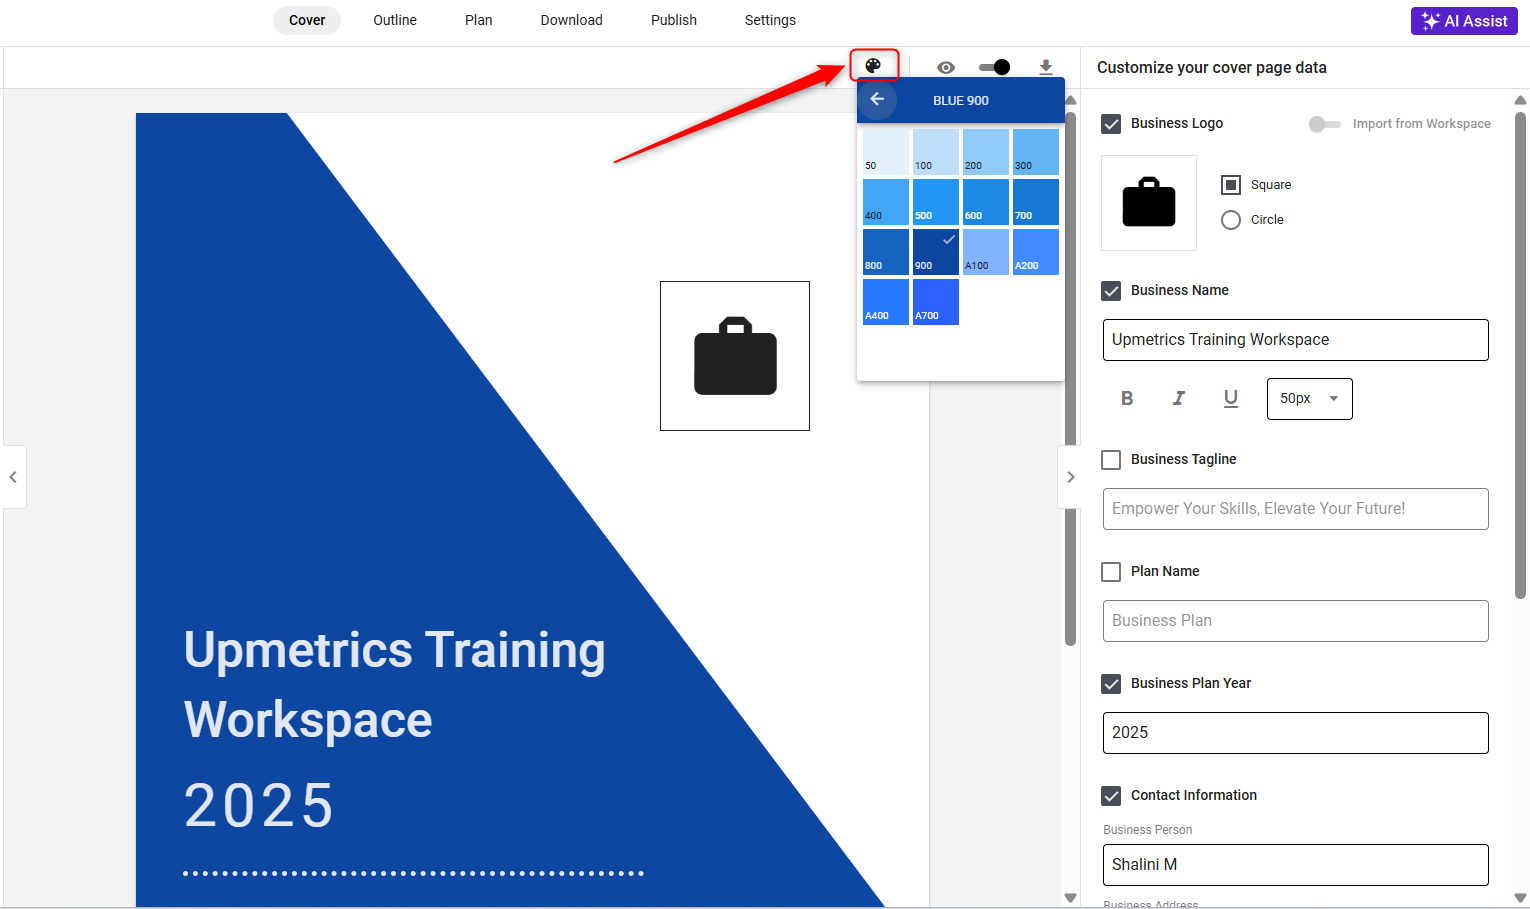This screenshot has height=909, width=1530.
Task: Click the briefcase logo thumbnail in panel
Action: pyautogui.click(x=1149, y=202)
